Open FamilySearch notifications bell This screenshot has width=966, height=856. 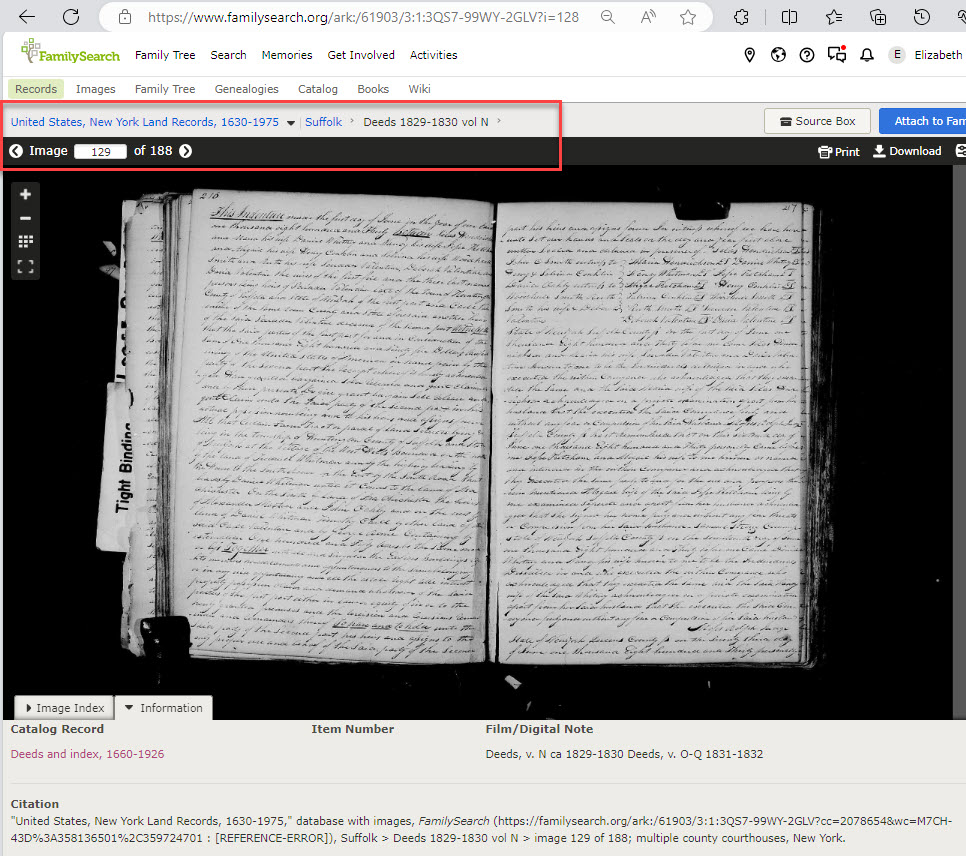tap(866, 55)
